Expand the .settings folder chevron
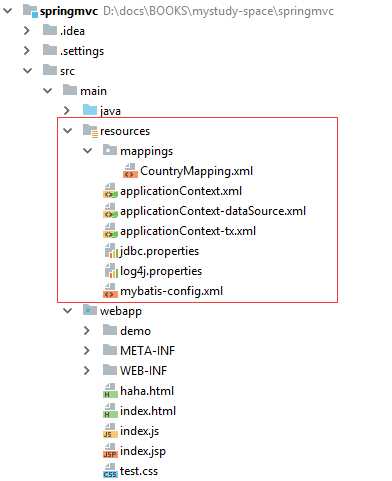This screenshot has width=392, height=481. (27, 51)
